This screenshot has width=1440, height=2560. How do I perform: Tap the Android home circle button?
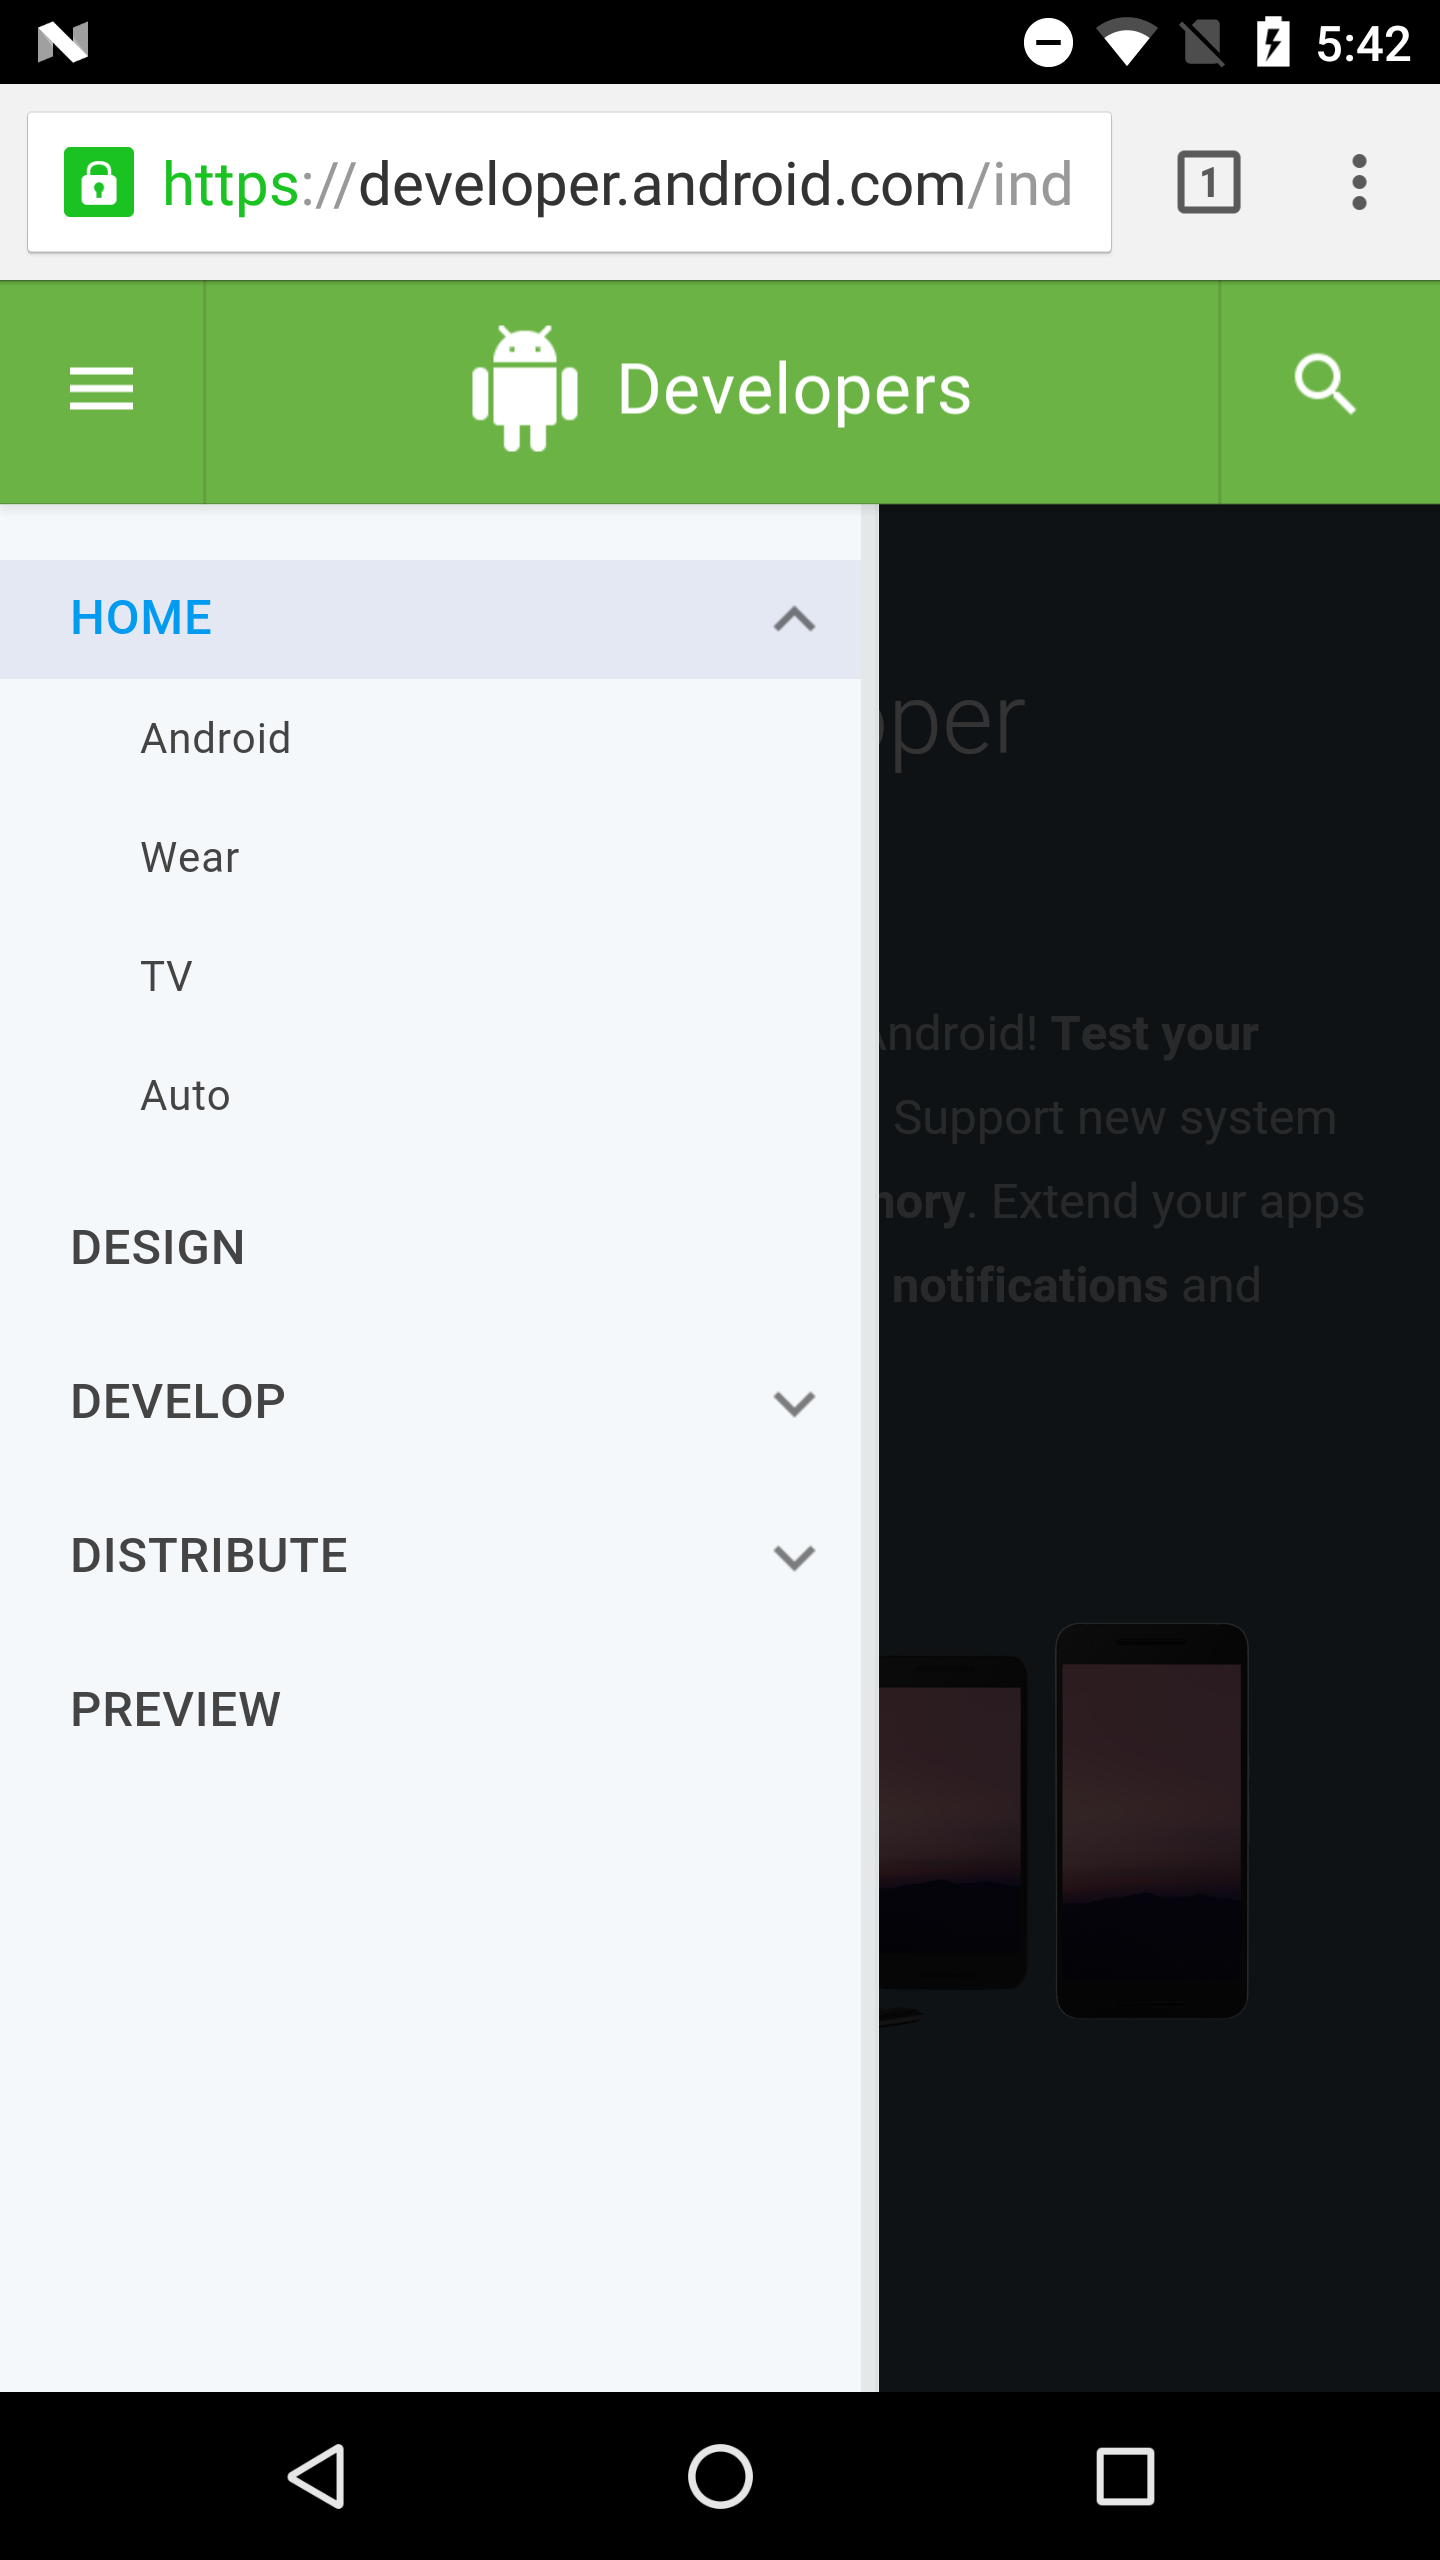click(720, 2477)
